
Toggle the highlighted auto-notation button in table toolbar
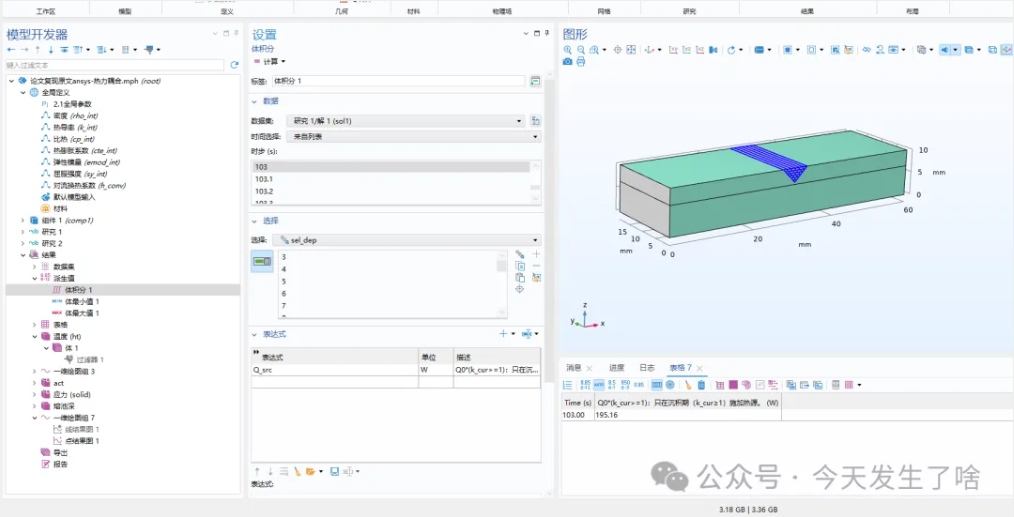[x=599, y=385]
